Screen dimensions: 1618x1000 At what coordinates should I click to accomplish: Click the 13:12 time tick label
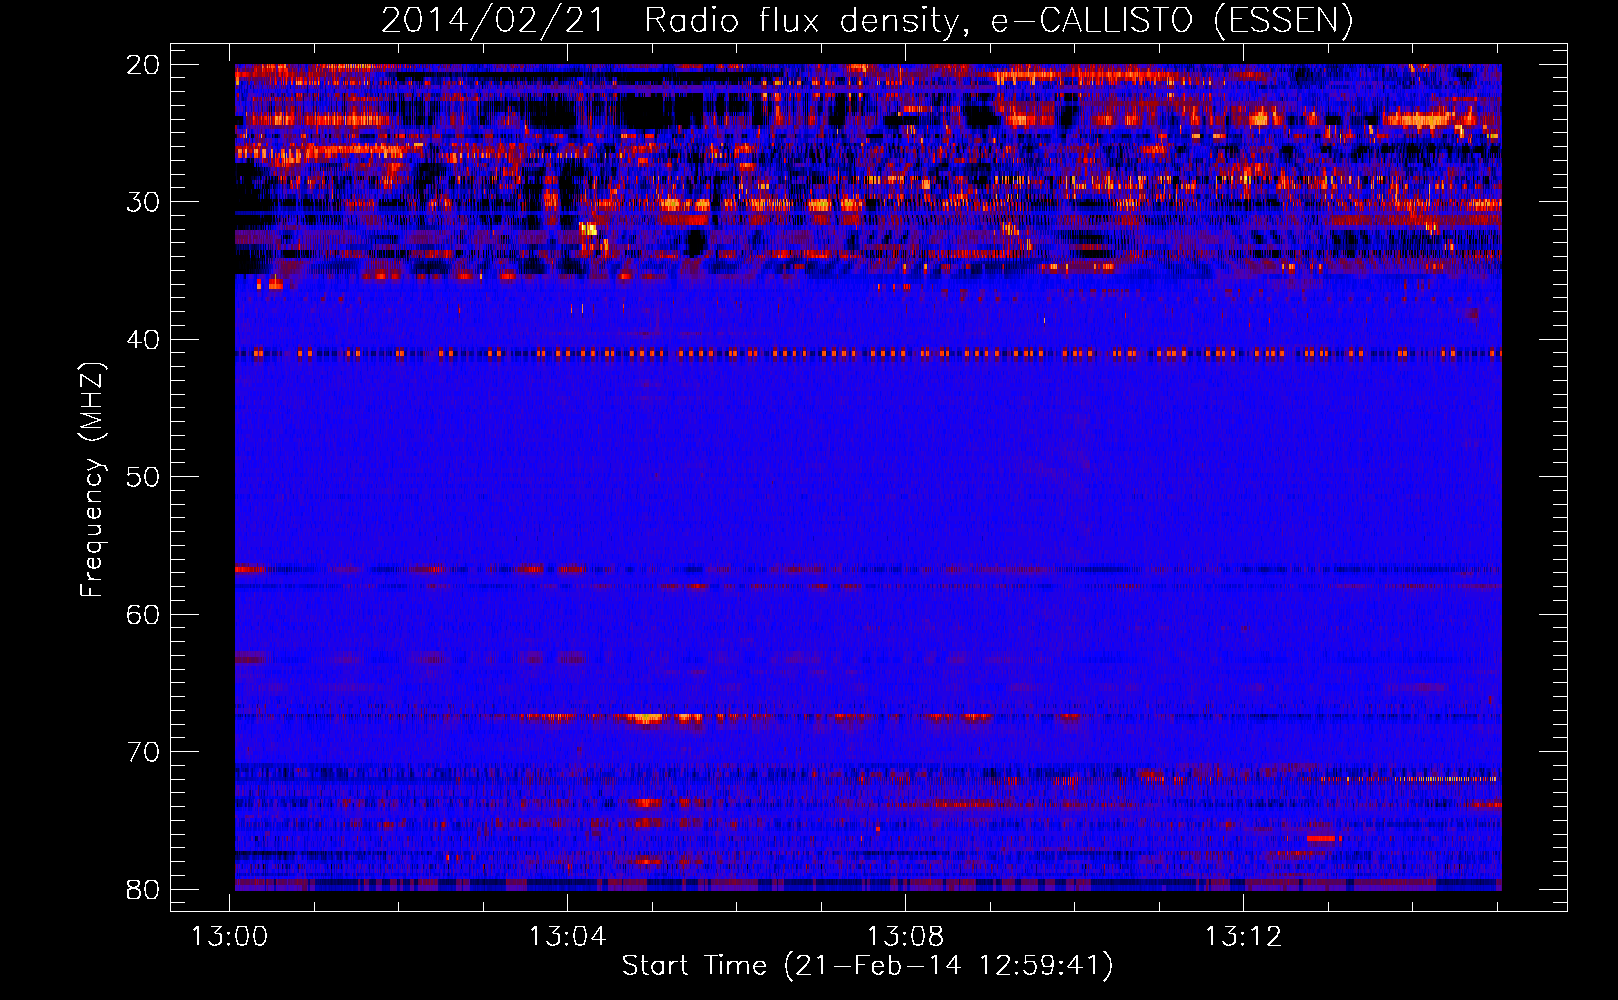click(1243, 937)
